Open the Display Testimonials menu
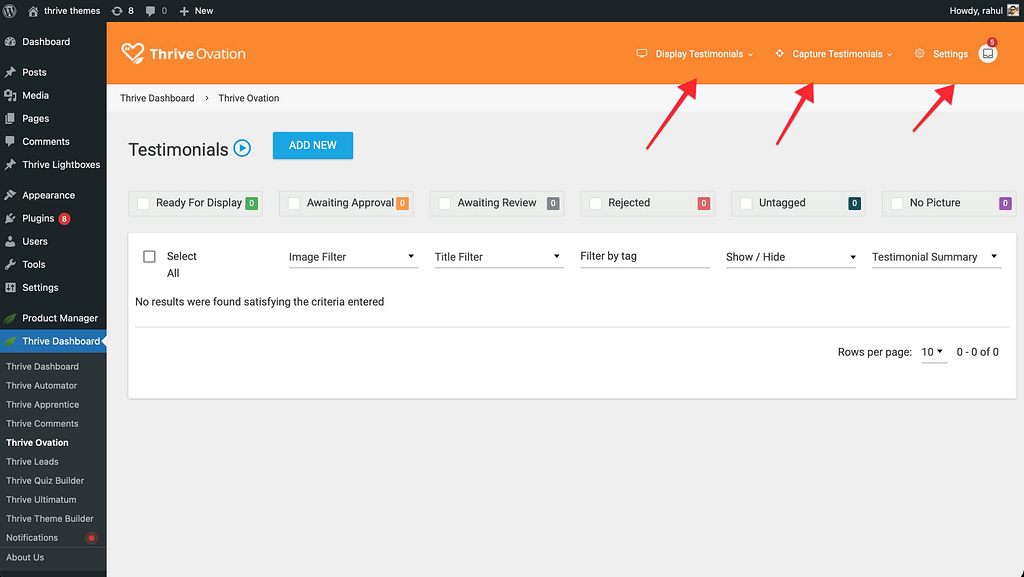This screenshot has height=577, width=1024. click(x=695, y=54)
